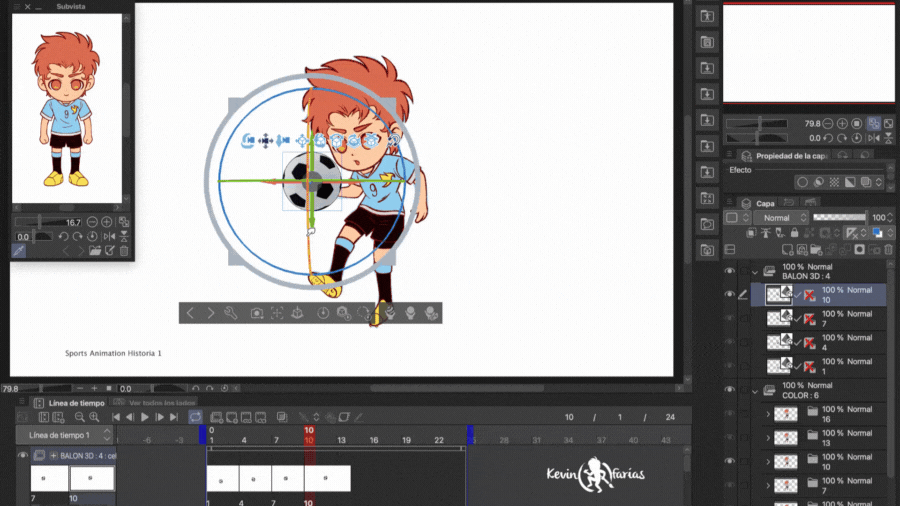Viewport: 900px width, 506px height.
Task: Jump to the first timeline frame
Action: (x=116, y=417)
